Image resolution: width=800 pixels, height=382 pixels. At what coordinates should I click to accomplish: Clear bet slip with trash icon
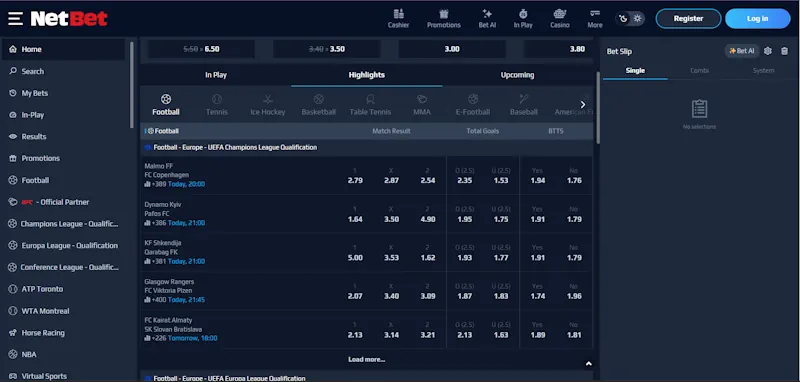785,51
